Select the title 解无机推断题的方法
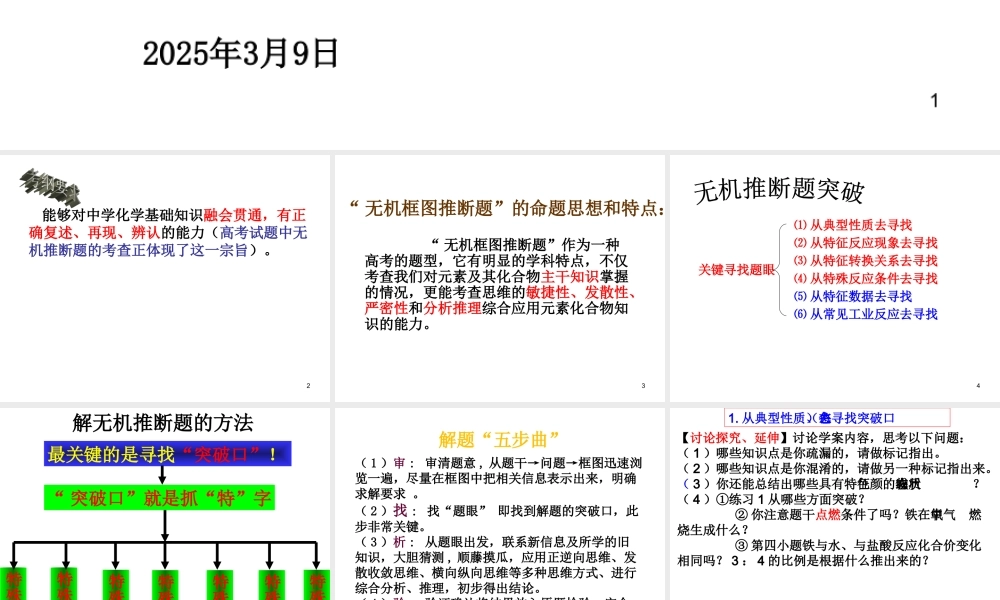 point(163,423)
